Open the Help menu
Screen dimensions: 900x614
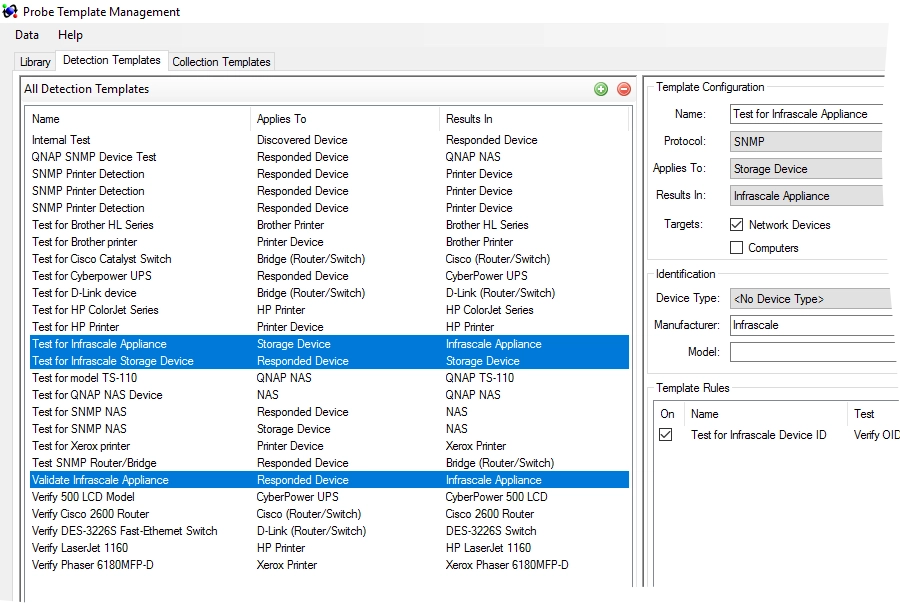coord(71,35)
